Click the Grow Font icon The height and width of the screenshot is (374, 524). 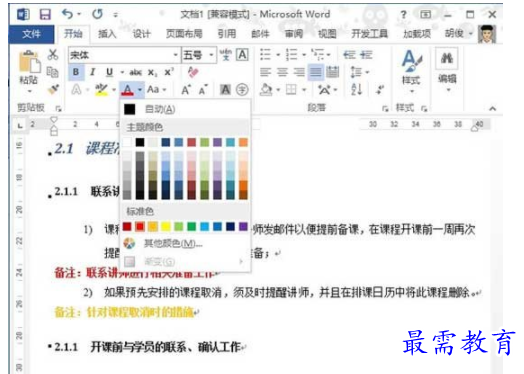185,89
